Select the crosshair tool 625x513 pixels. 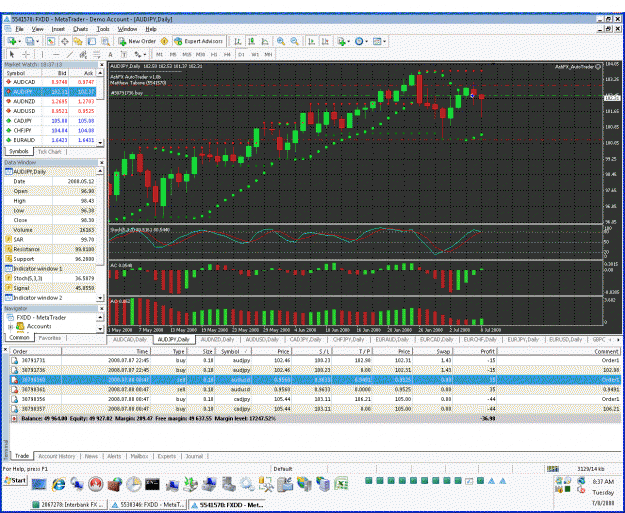[x=26, y=54]
